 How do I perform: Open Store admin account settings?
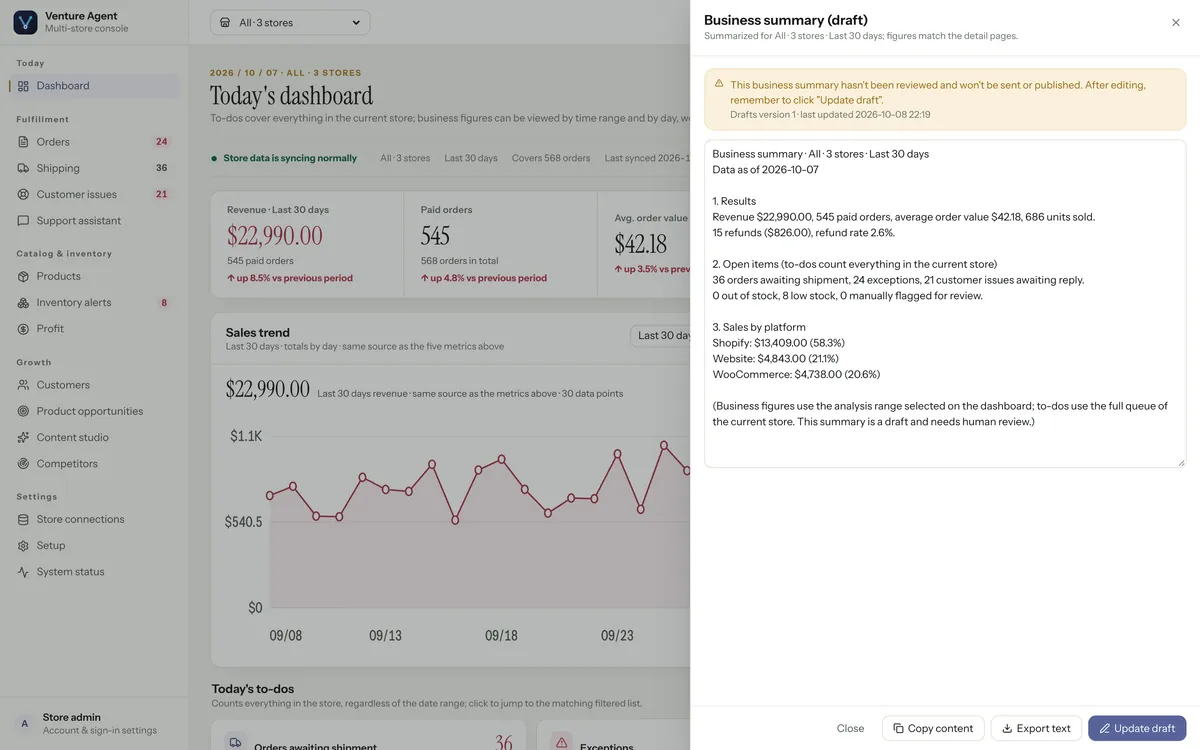point(94,723)
